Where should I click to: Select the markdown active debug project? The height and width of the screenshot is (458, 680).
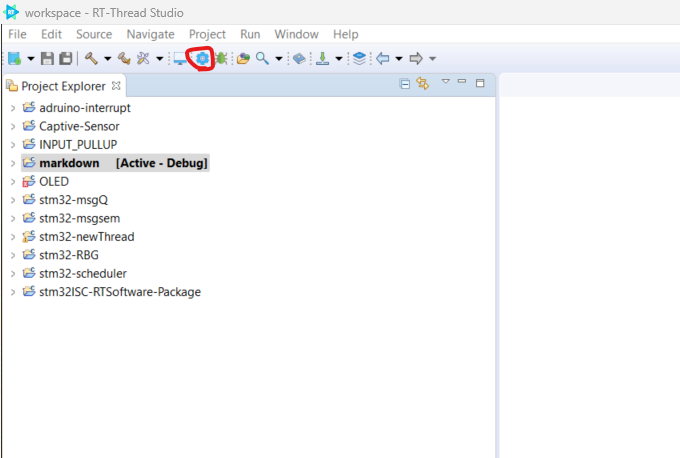point(69,163)
